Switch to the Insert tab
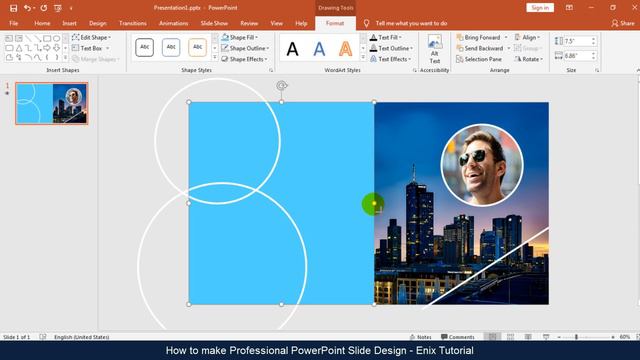Image resolution: width=640 pixels, height=360 pixels. 69,23
